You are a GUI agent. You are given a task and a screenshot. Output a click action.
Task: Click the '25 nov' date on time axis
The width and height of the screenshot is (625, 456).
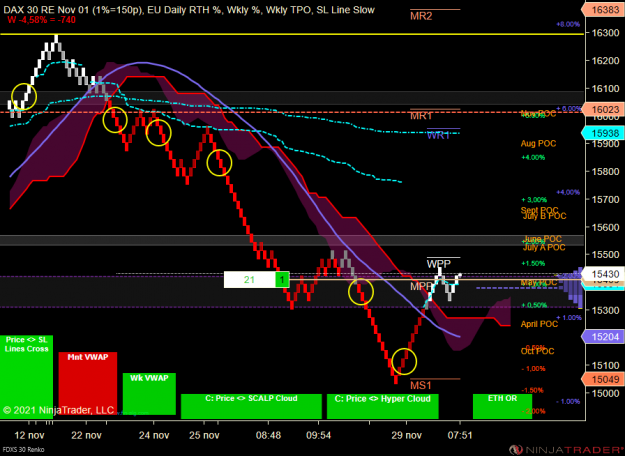pyautogui.click(x=204, y=435)
